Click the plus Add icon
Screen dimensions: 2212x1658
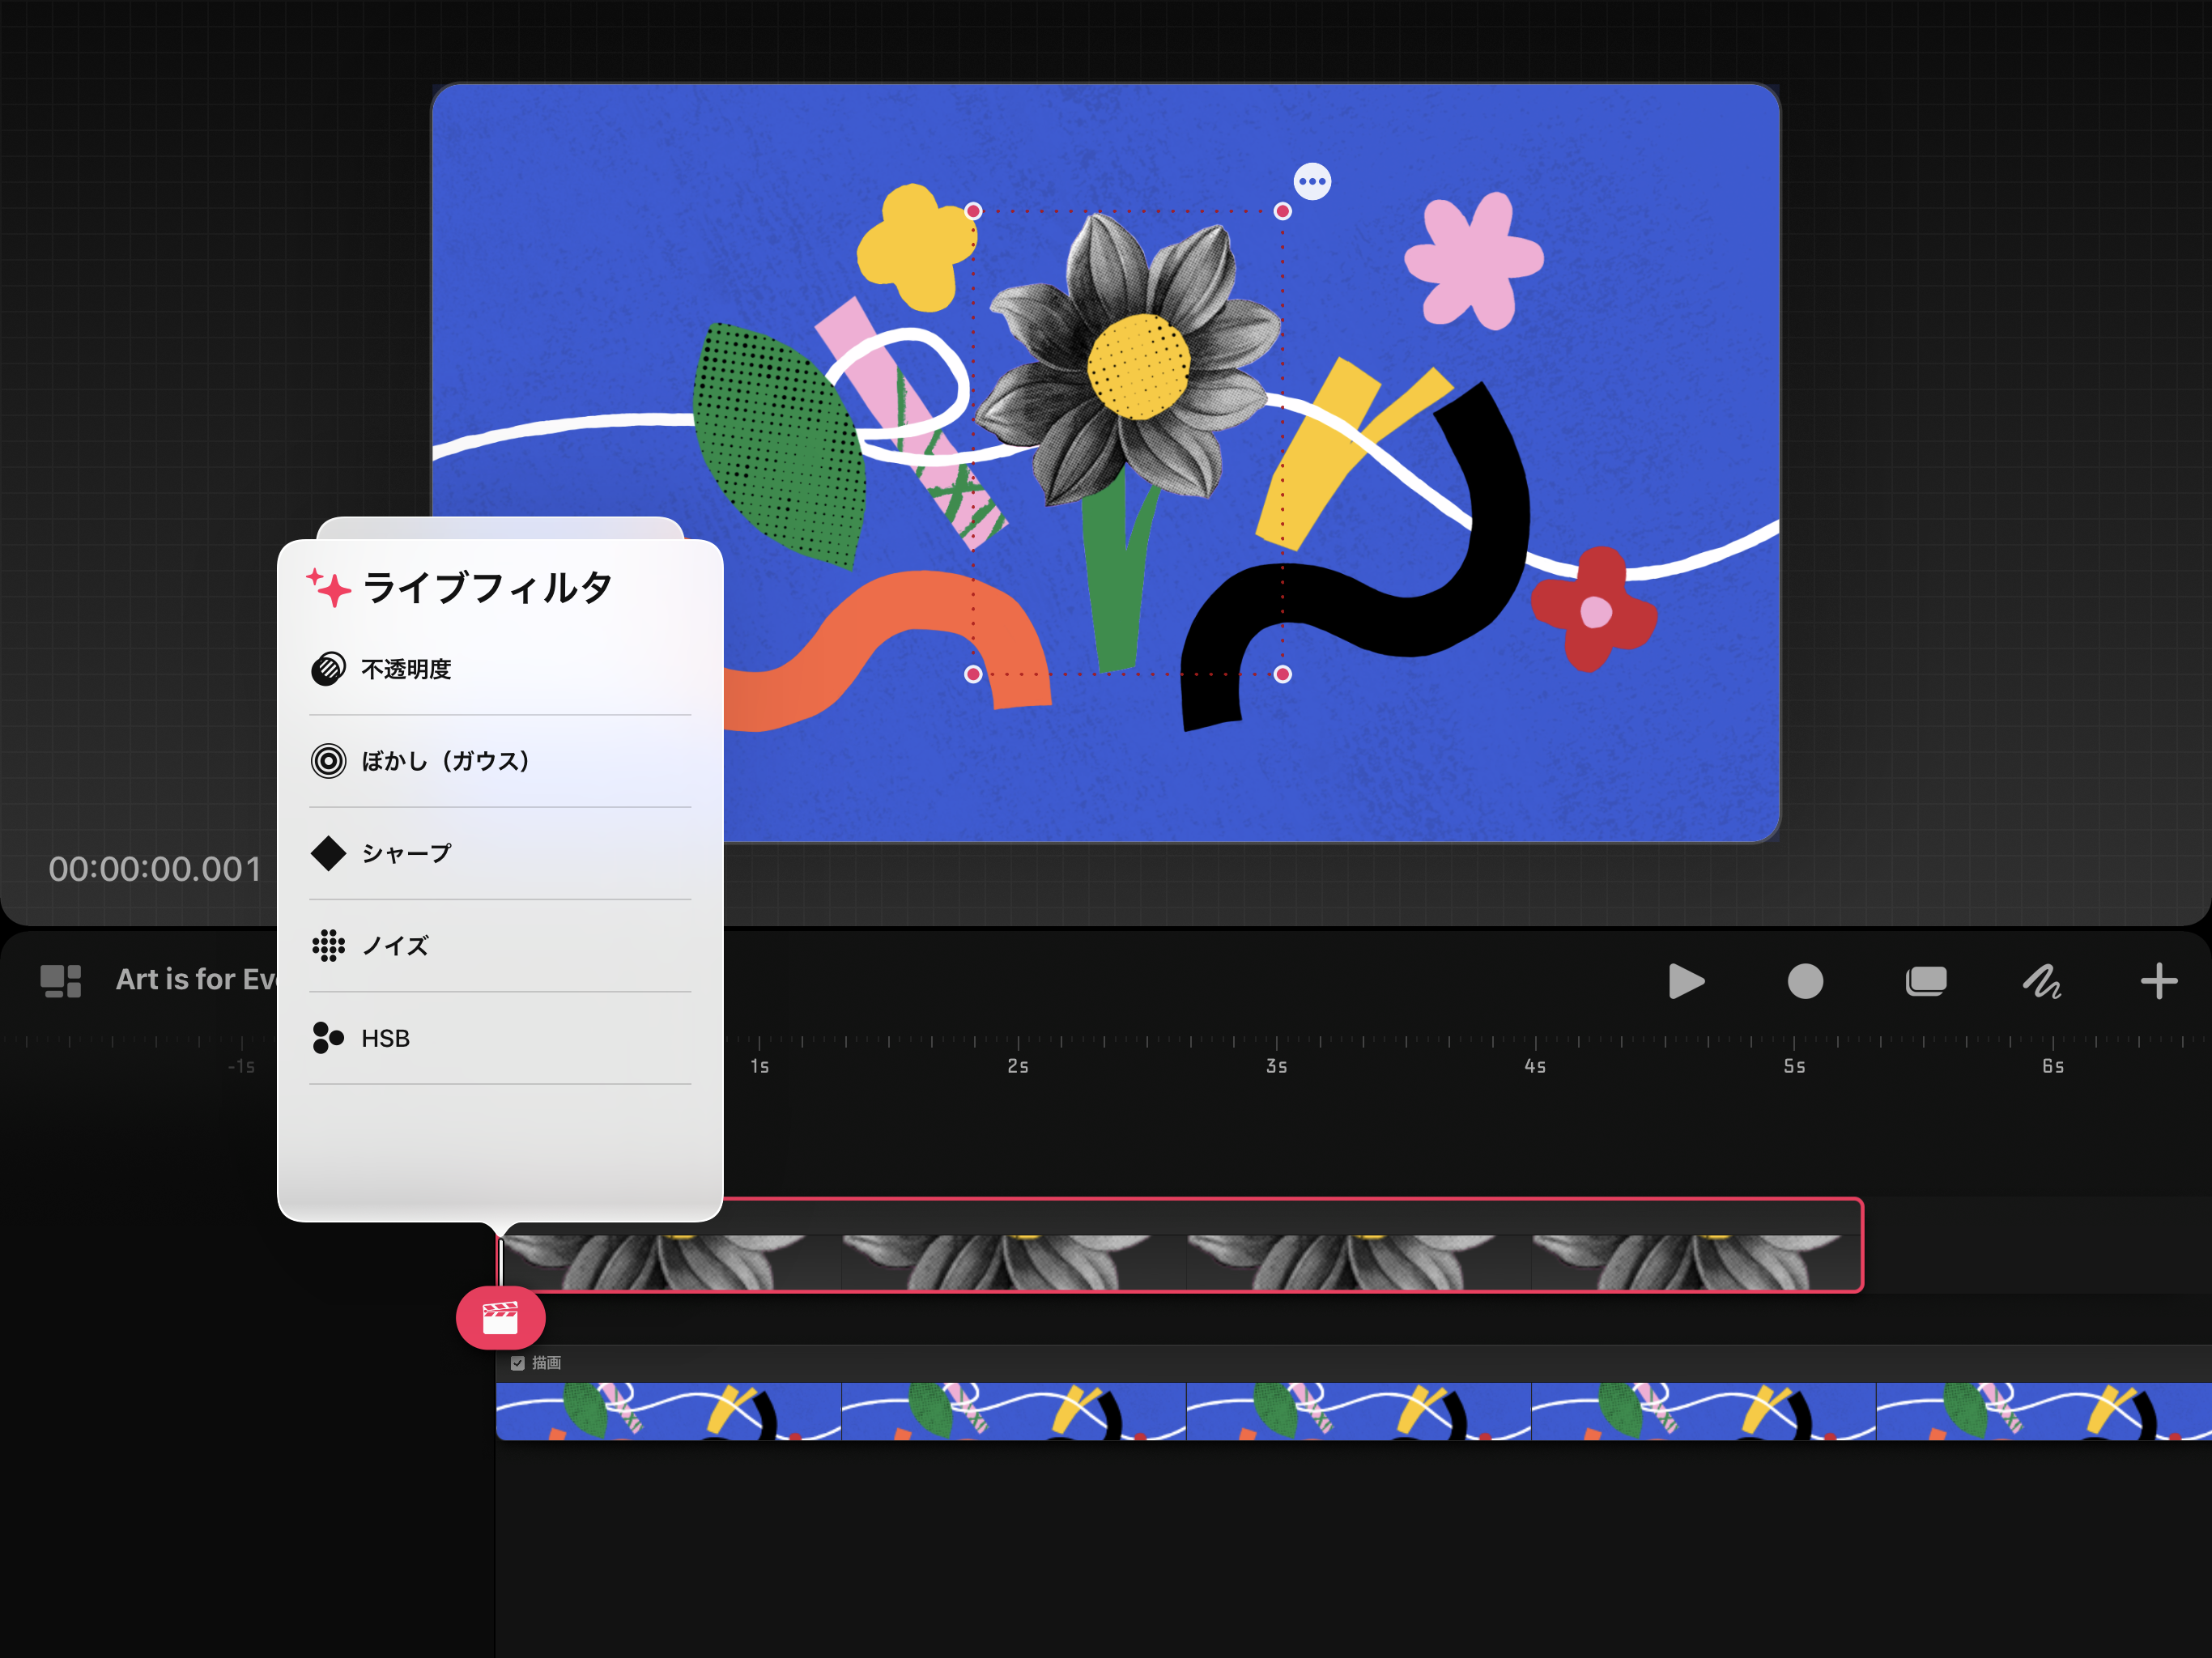click(x=2158, y=981)
